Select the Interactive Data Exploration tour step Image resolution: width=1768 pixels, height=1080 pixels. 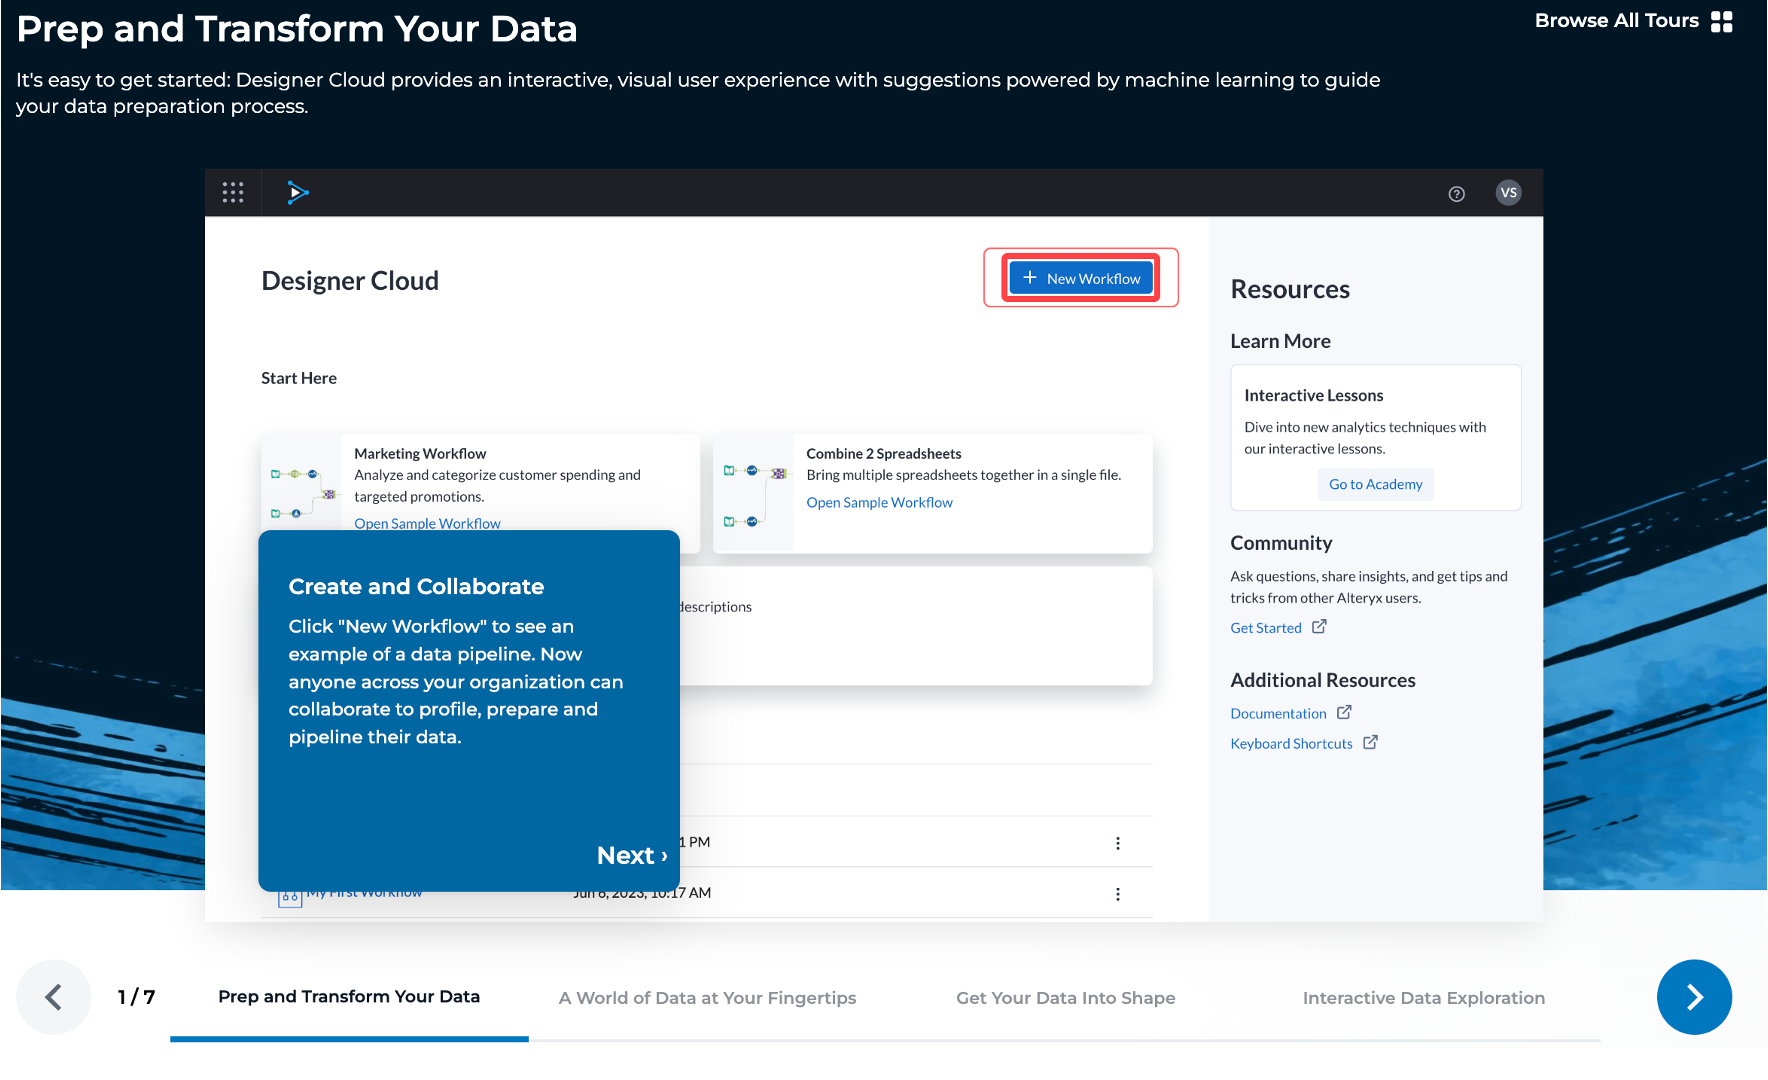[x=1423, y=997]
